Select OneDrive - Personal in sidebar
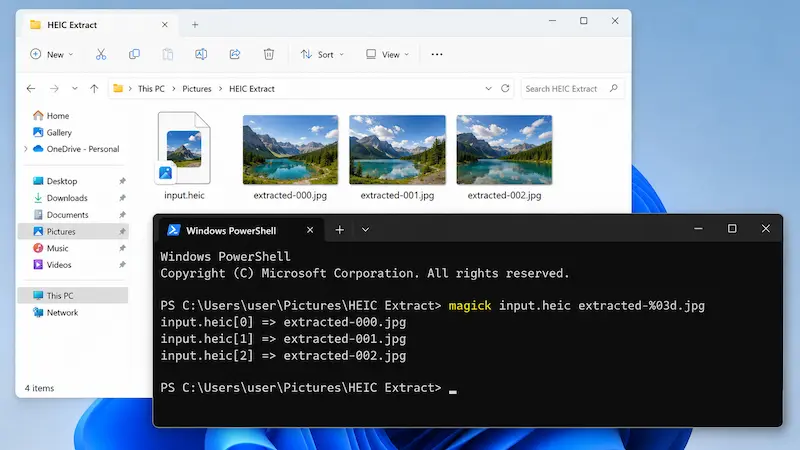Image resolution: width=800 pixels, height=450 pixels. coord(76,149)
